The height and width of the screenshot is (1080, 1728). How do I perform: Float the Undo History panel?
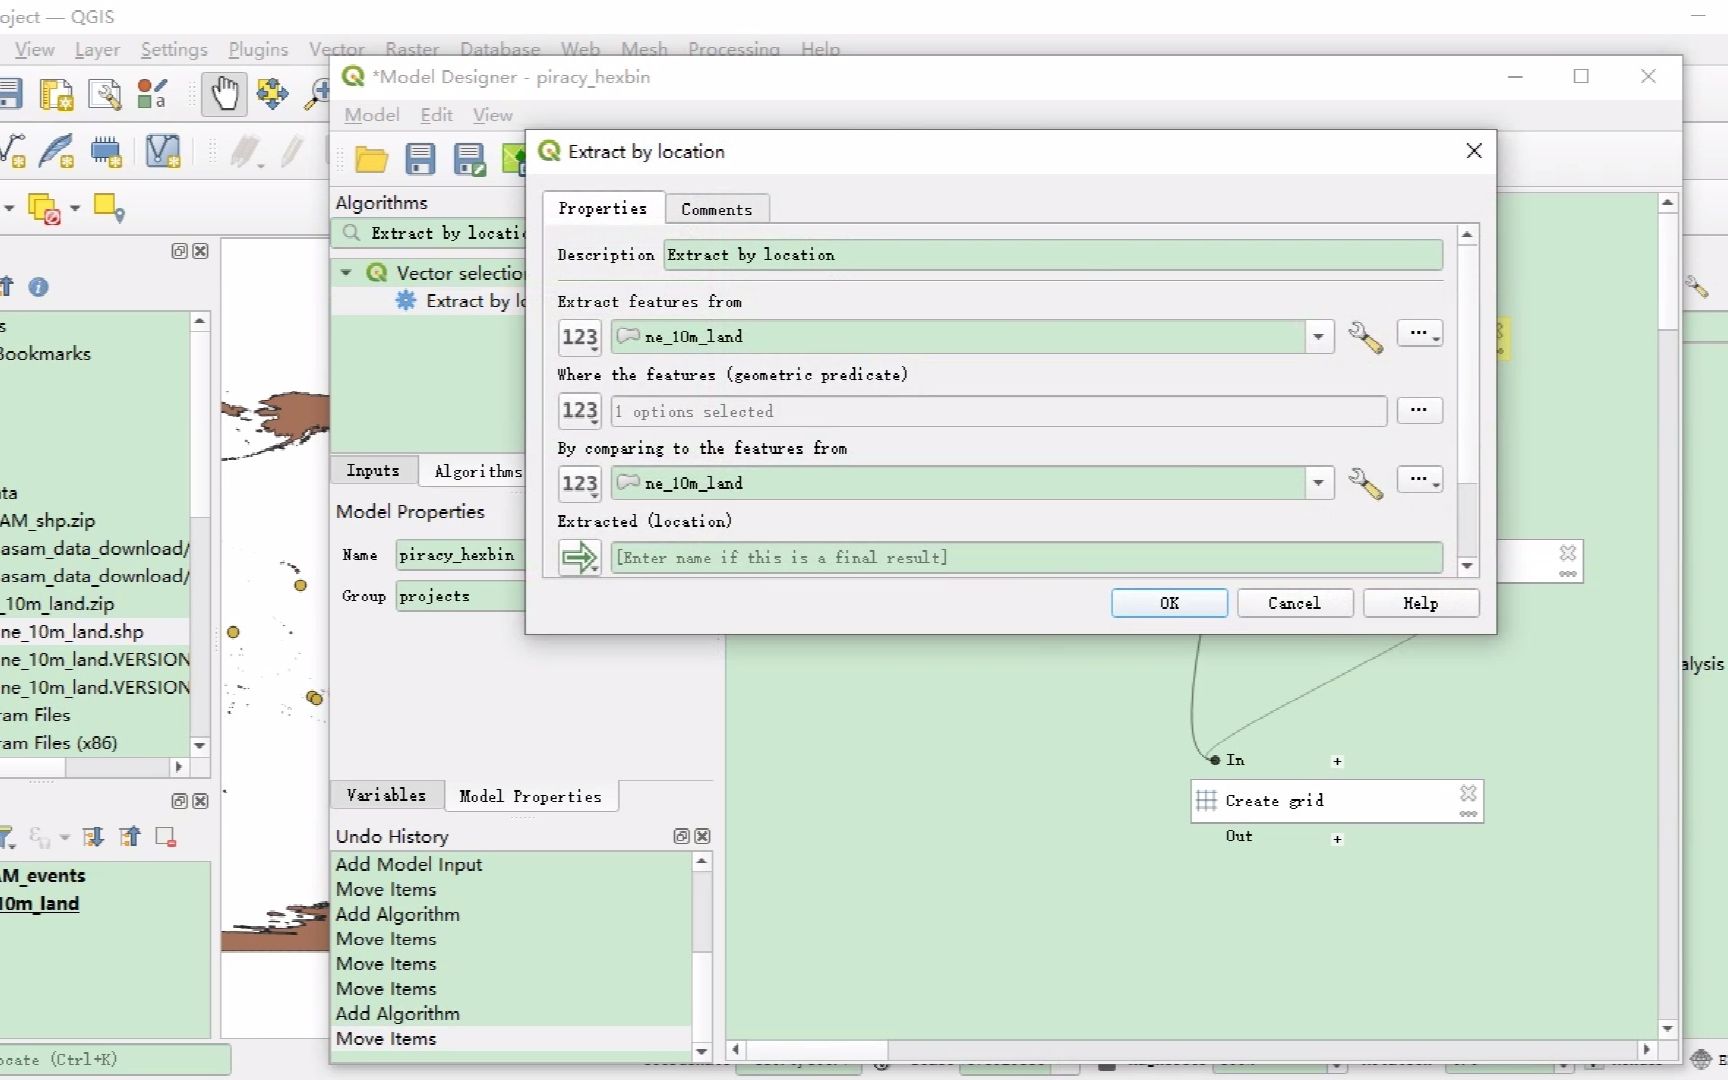pos(681,836)
